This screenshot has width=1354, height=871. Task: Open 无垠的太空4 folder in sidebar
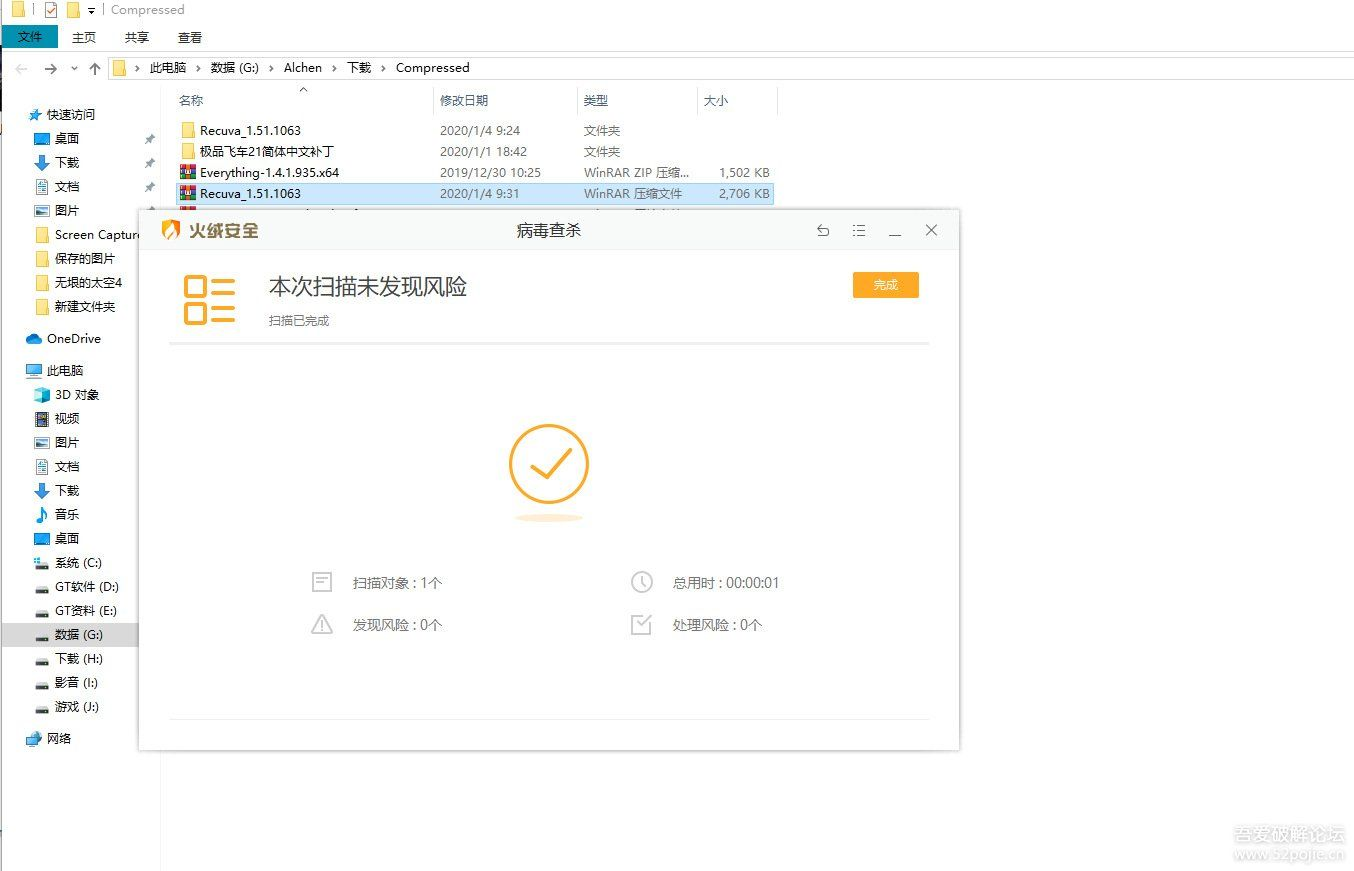click(78, 283)
